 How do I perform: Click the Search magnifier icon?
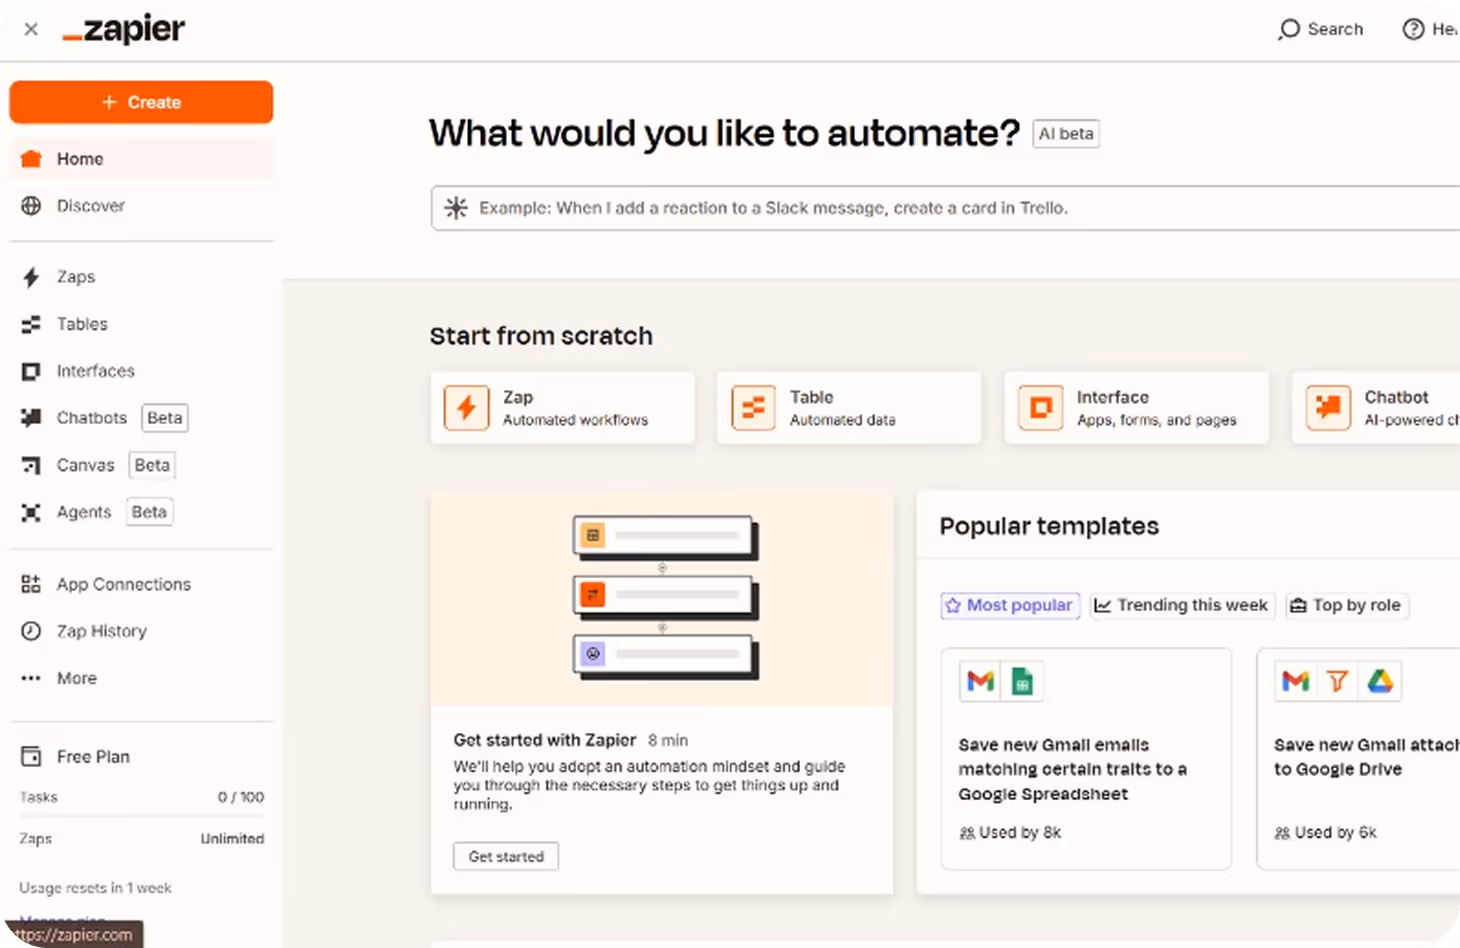pos(1289,29)
